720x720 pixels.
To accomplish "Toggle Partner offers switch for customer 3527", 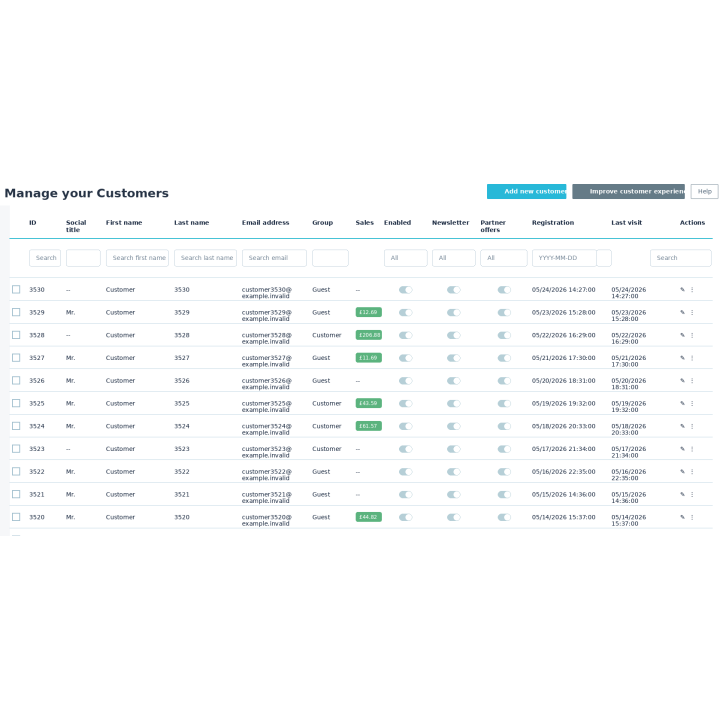I will pyautogui.click(x=504, y=358).
